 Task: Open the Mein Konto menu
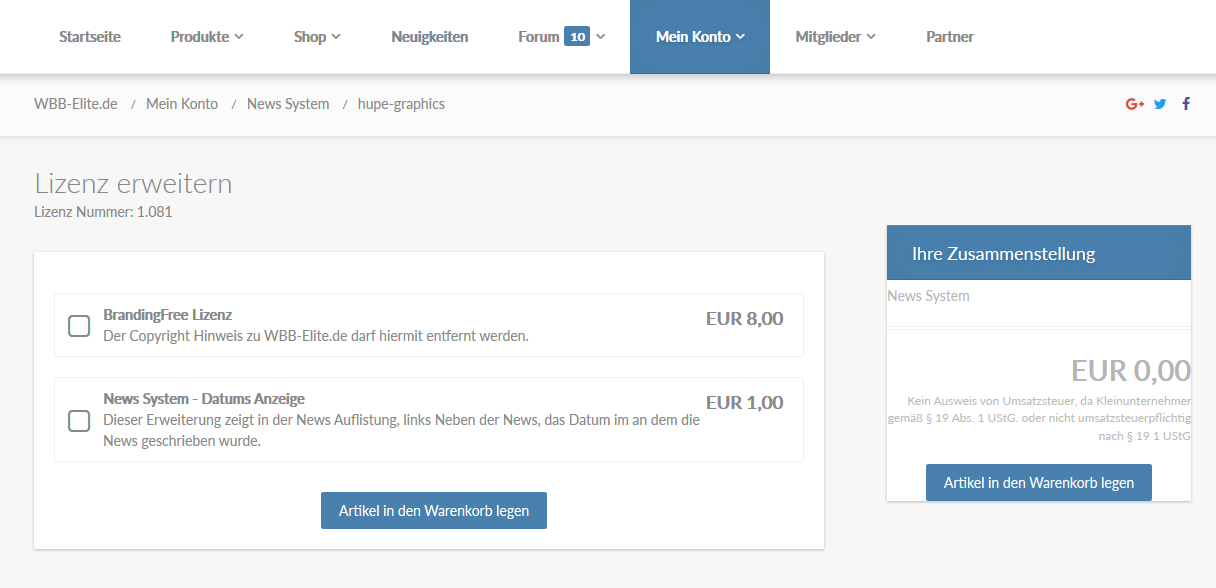(x=700, y=37)
